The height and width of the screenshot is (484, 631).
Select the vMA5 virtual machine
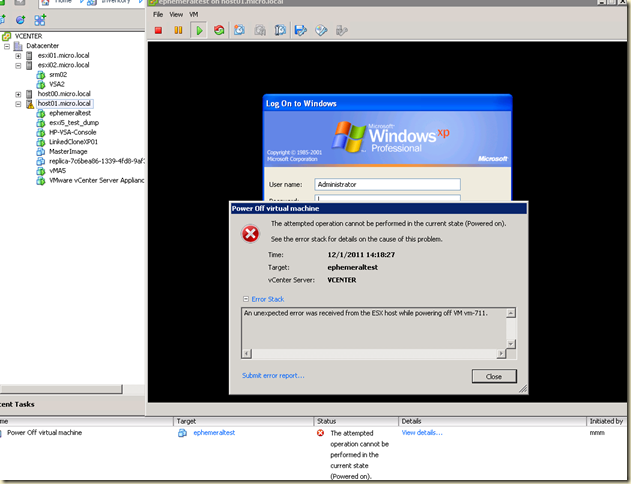(x=58, y=171)
